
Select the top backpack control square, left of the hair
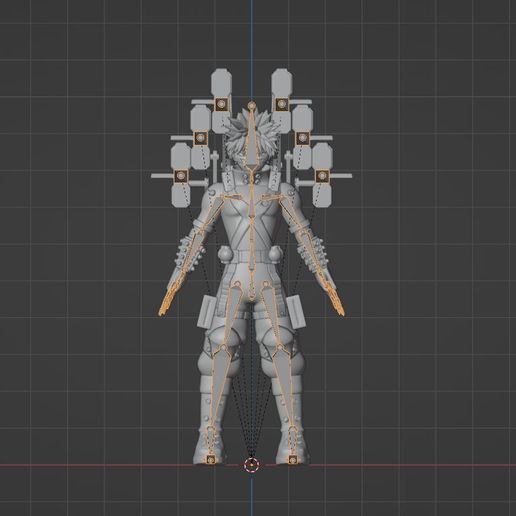pyautogui.click(x=221, y=105)
